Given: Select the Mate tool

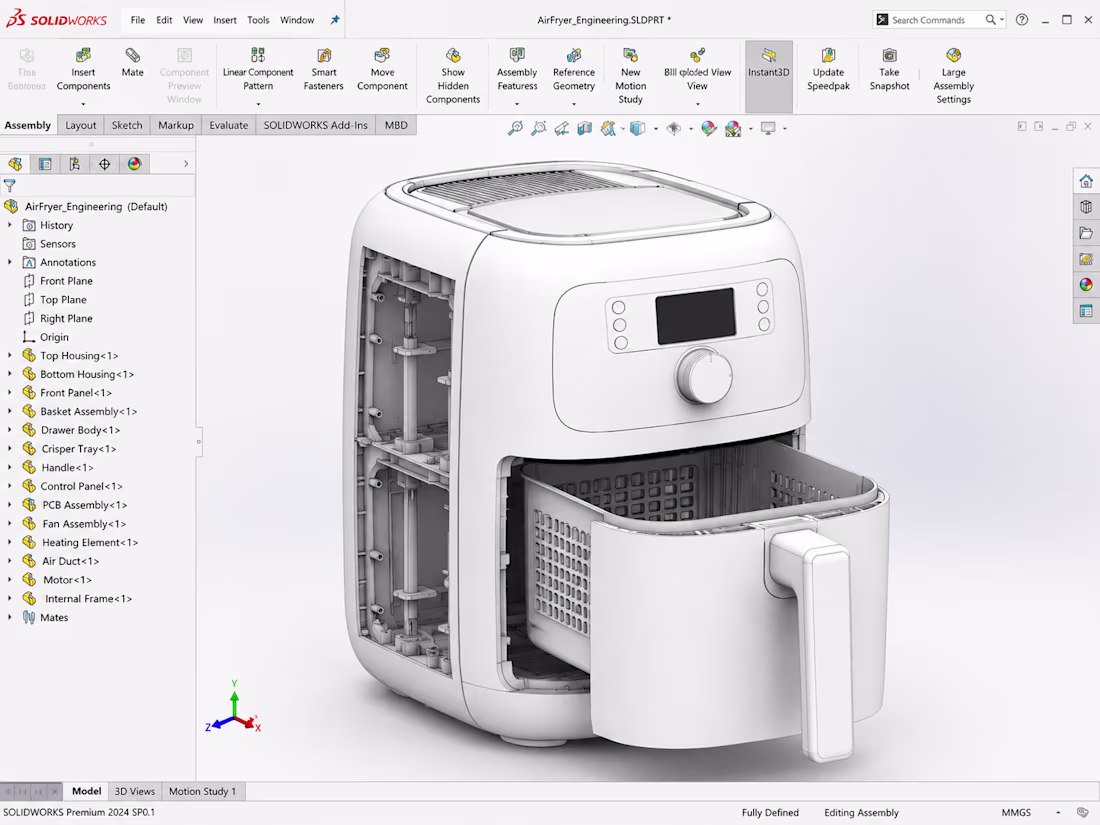Looking at the screenshot, I should [132, 62].
